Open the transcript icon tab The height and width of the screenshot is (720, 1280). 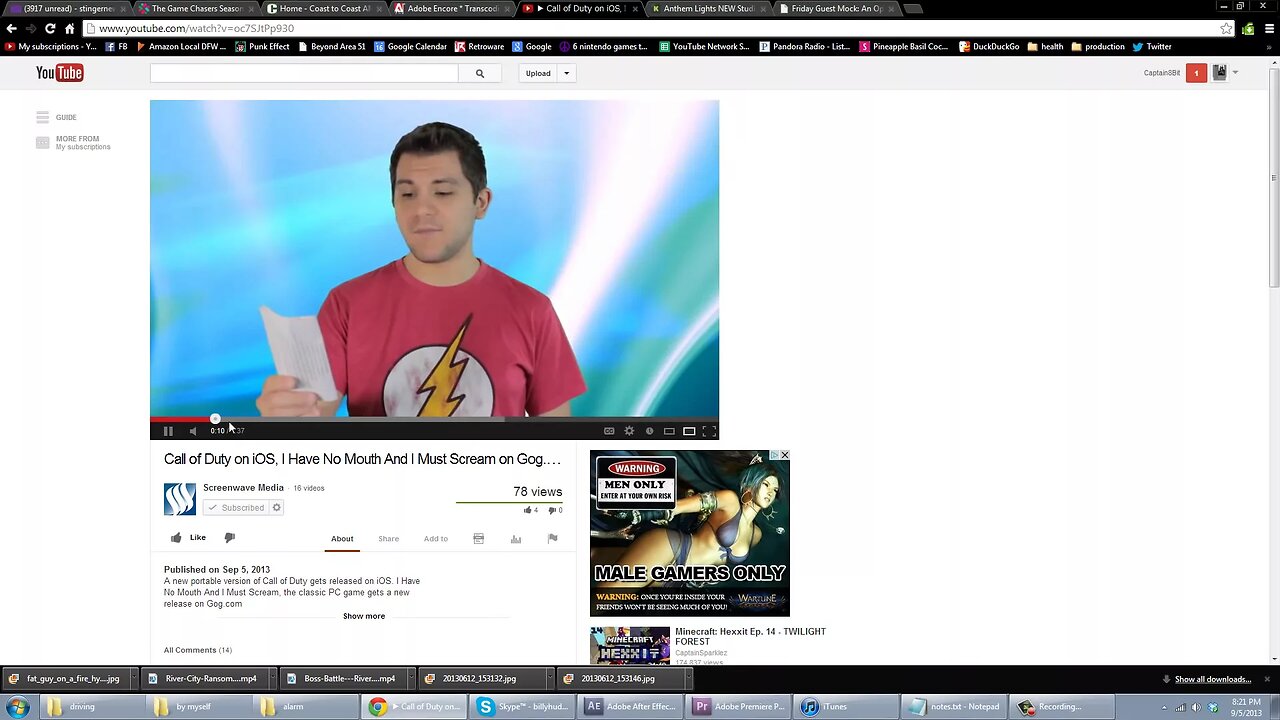(478, 539)
